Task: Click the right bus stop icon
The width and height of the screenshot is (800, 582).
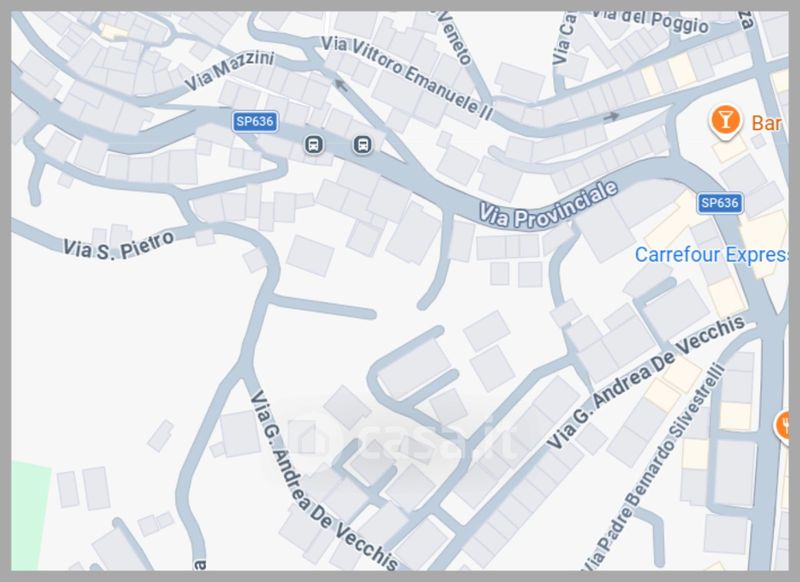Action: point(362,145)
